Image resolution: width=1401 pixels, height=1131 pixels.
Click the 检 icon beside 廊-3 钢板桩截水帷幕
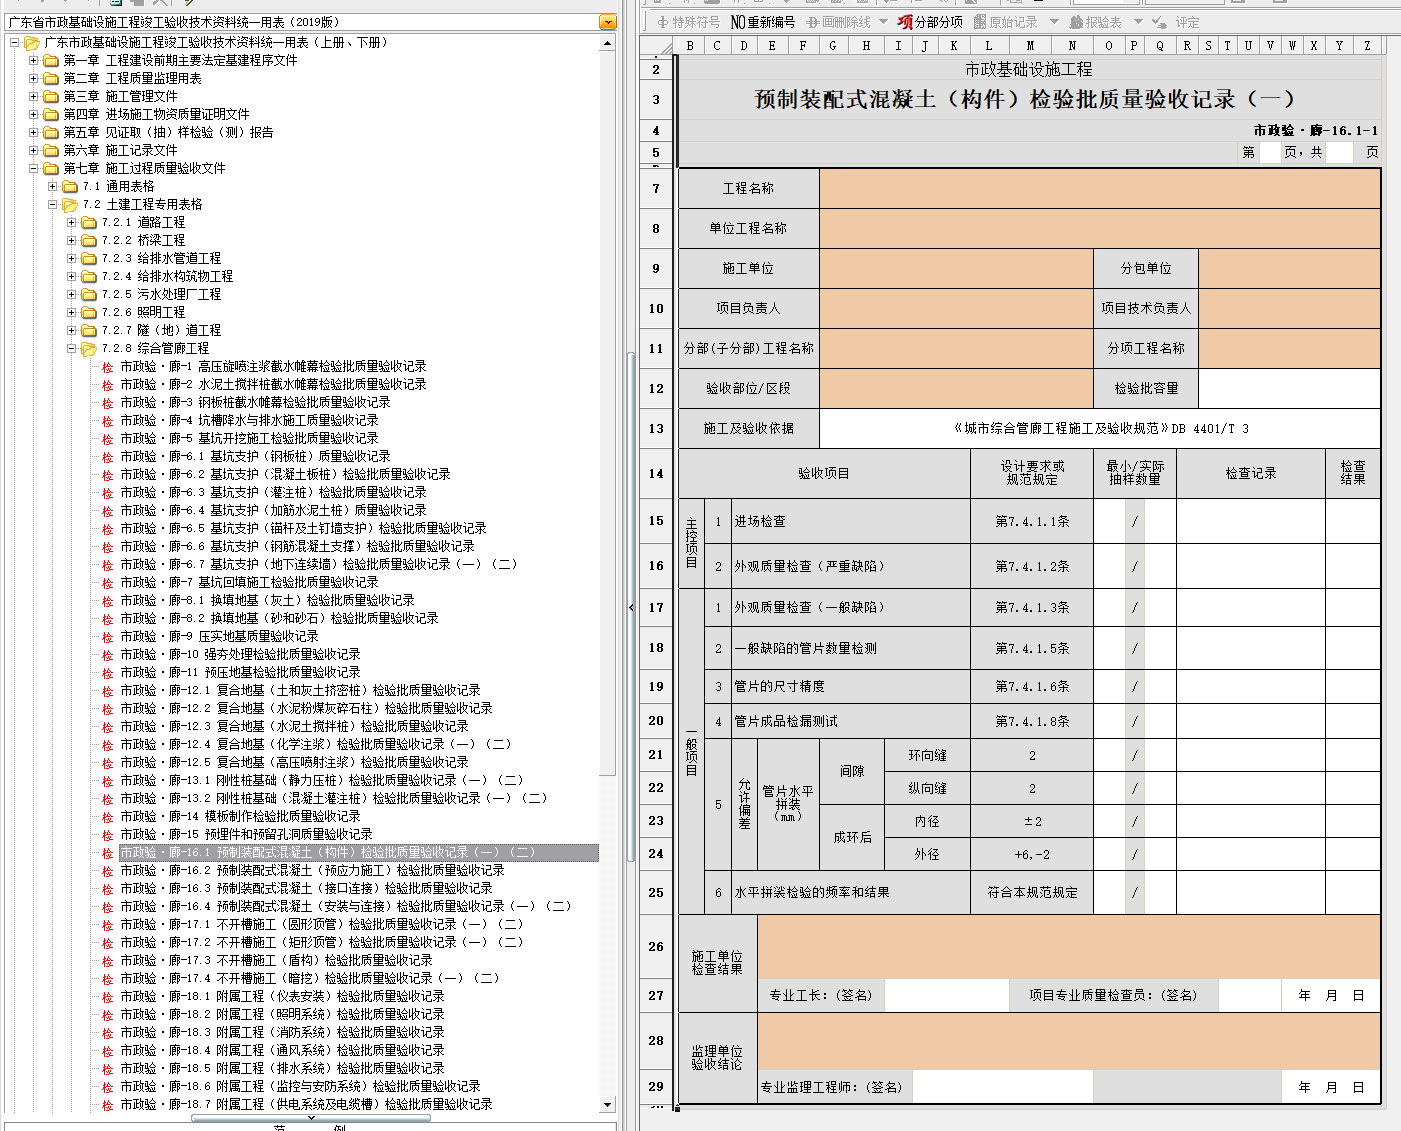point(108,403)
